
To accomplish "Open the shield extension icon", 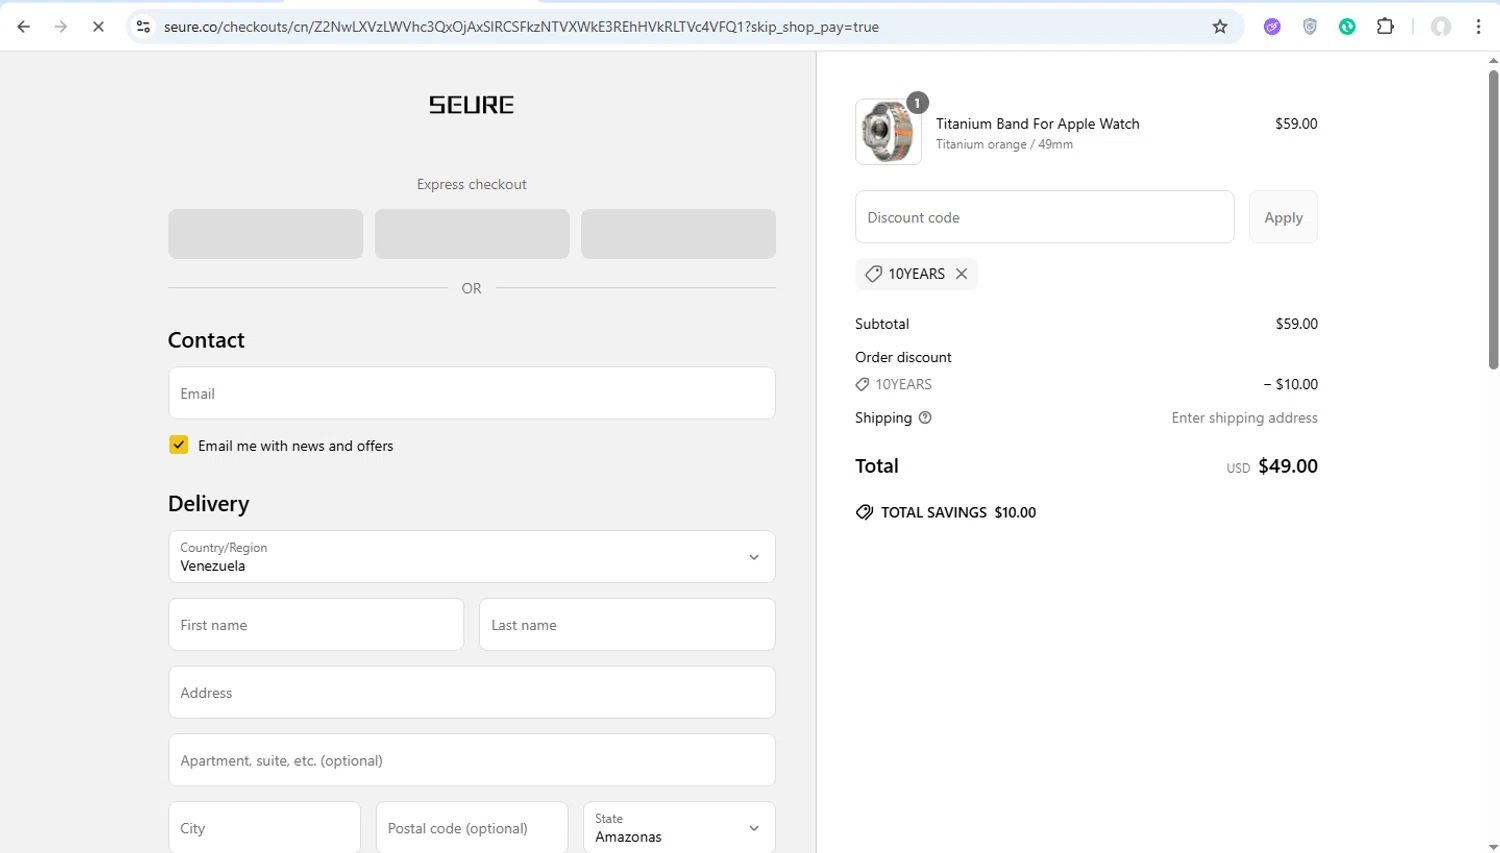I will (1310, 27).
